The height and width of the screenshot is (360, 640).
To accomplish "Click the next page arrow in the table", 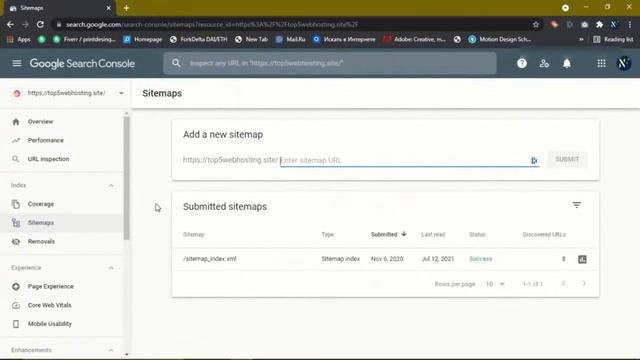I will coord(584,283).
